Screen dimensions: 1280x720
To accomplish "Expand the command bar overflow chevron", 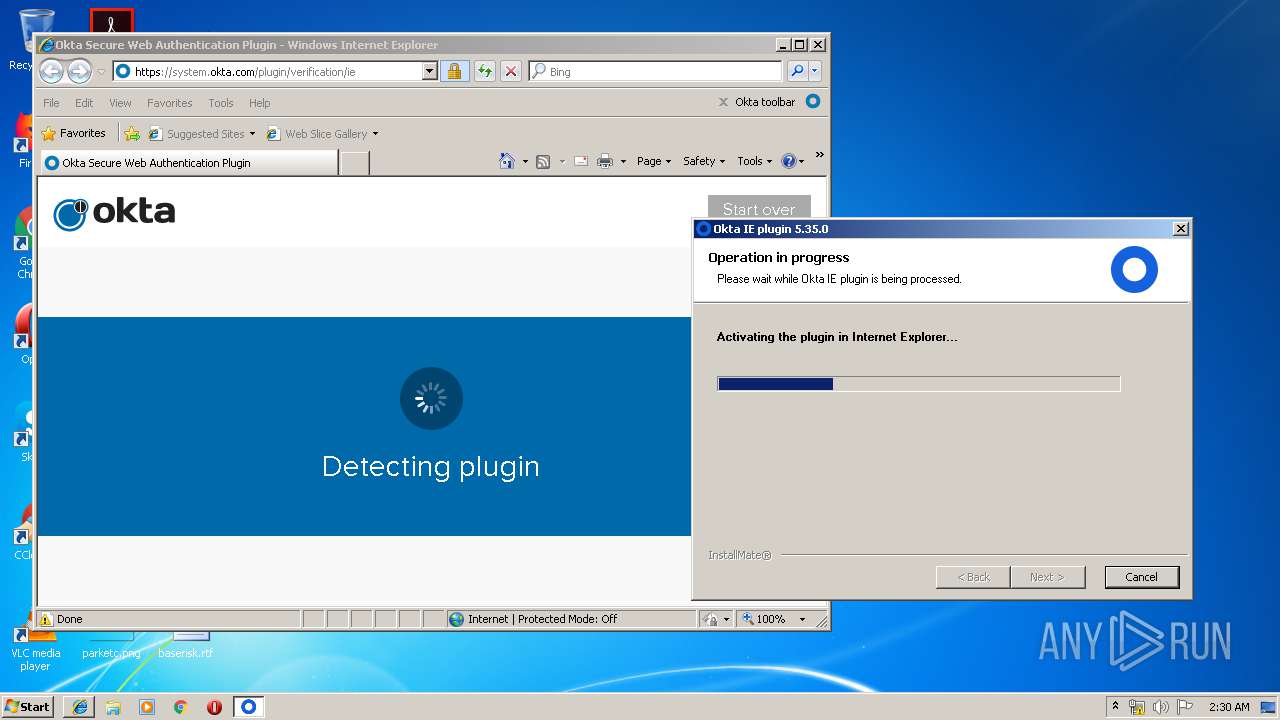I will pos(820,155).
